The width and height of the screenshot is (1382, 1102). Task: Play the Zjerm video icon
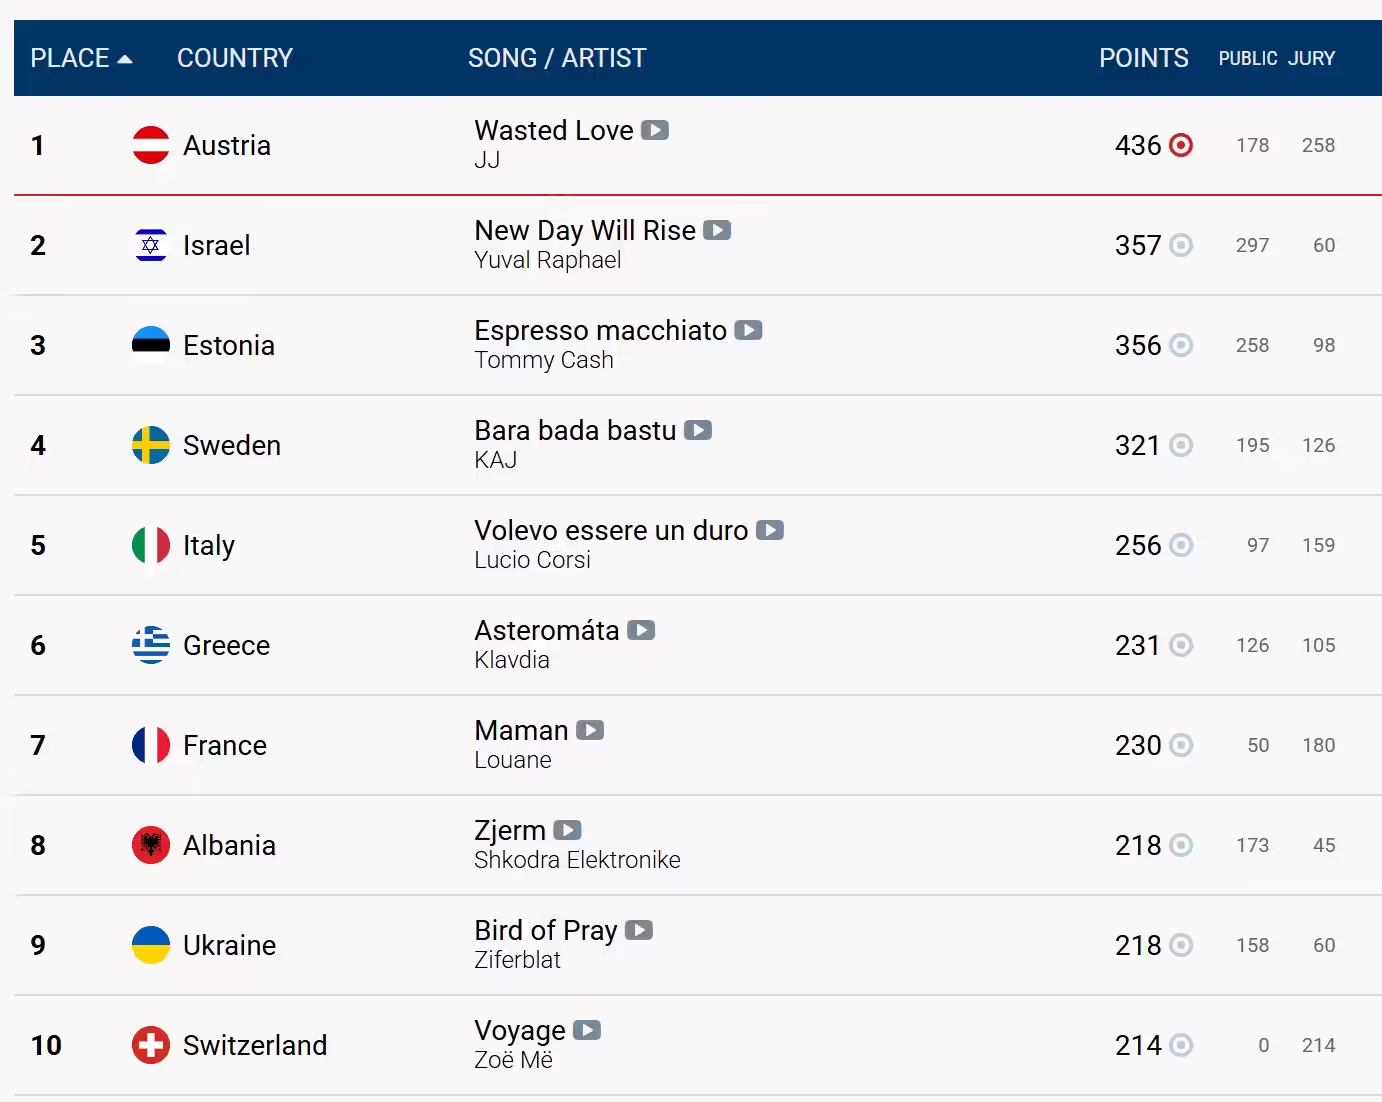(x=567, y=830)
